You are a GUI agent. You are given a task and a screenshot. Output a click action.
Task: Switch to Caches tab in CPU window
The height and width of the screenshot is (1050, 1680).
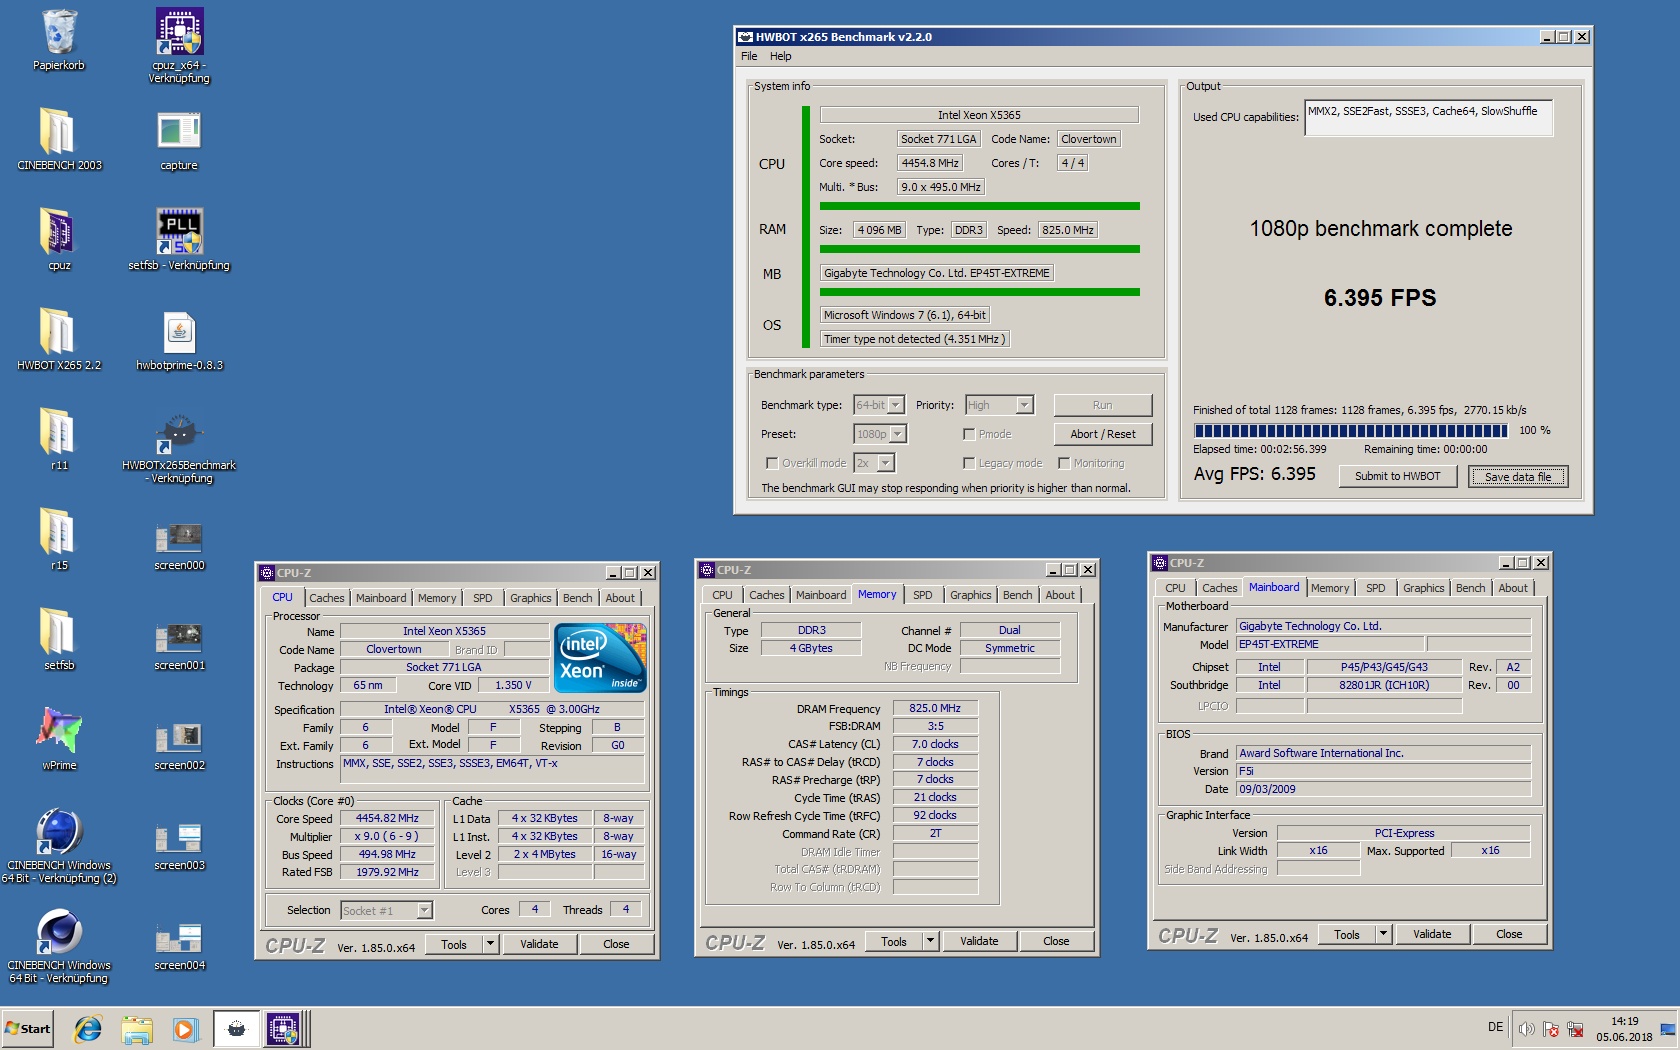click(x=327, y=598)
